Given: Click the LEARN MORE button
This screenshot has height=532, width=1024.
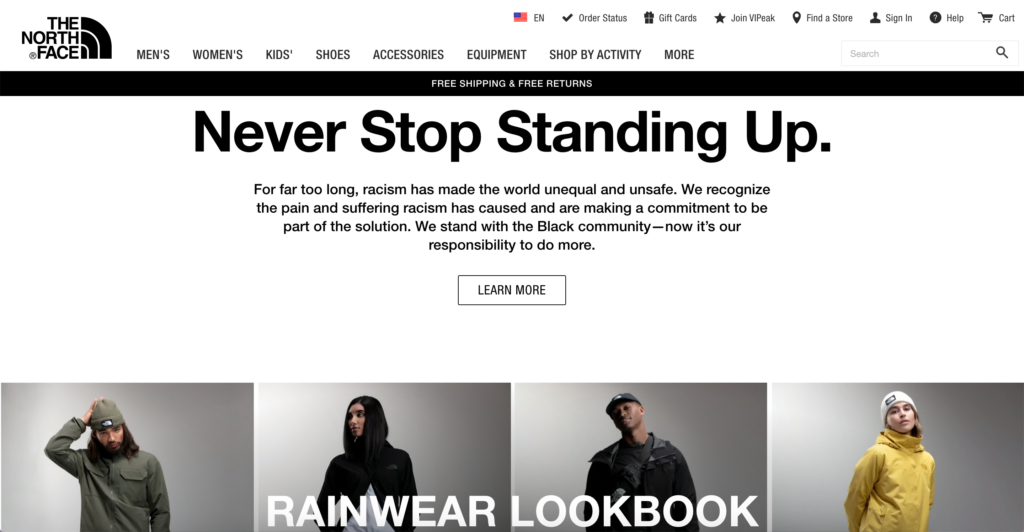Looking at the screenshot, I should (511, 290).
